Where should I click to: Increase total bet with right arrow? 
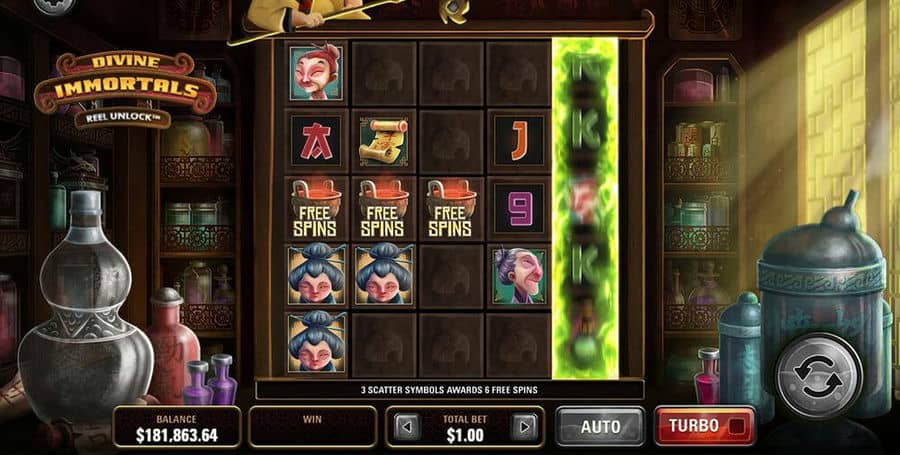pyautogui.click(x=523, y=427)
